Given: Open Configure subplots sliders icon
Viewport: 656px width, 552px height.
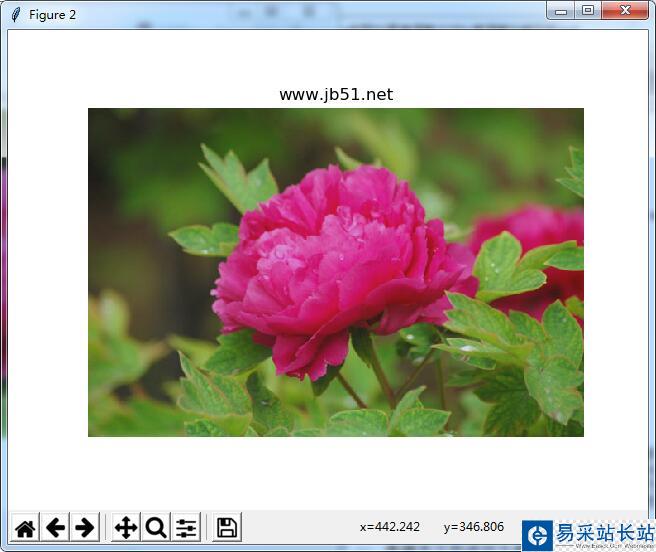Looking at the screenshot, I should tap(186, 527).
